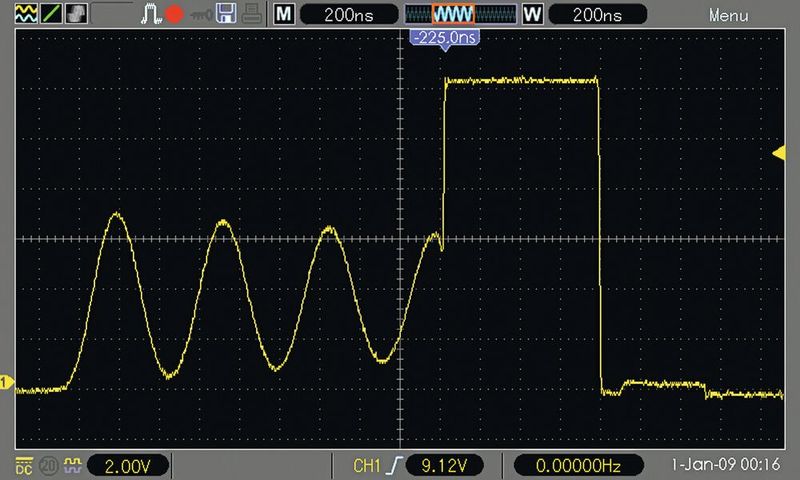The width and height of the screenshot is (800, 480).
Task: Select the M main timebase label
Action: pos(285,14)
